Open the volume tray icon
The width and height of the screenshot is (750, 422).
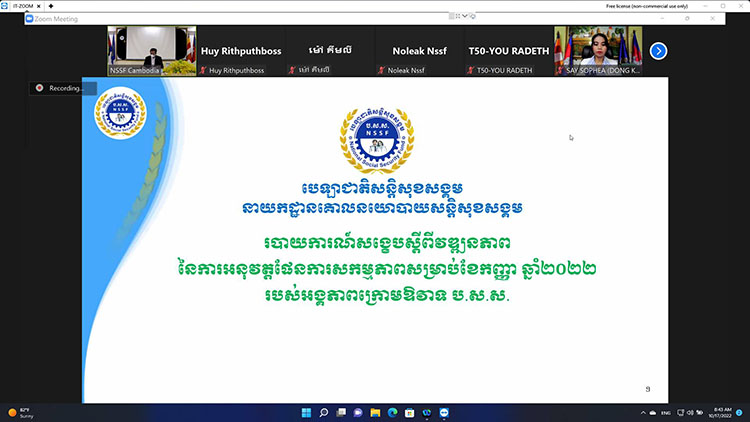point(690,412)
